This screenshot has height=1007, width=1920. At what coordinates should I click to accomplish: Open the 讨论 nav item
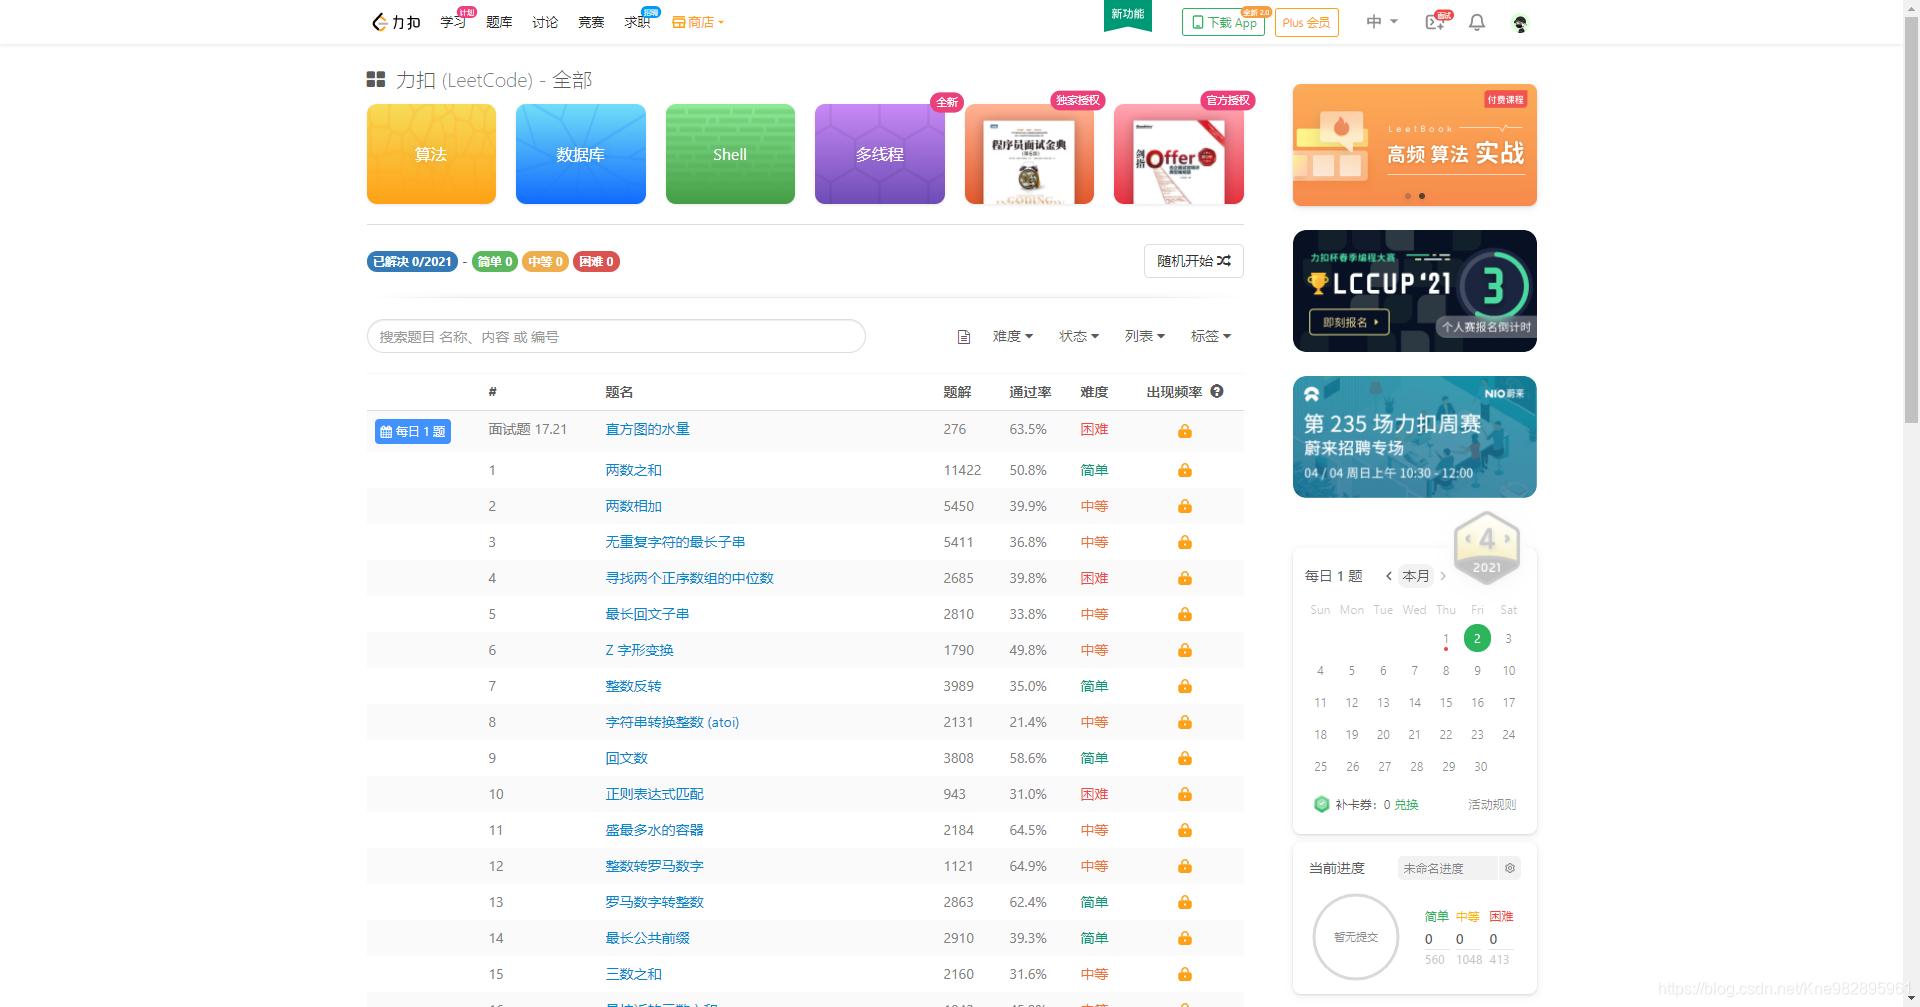click(x=545, y=22)
